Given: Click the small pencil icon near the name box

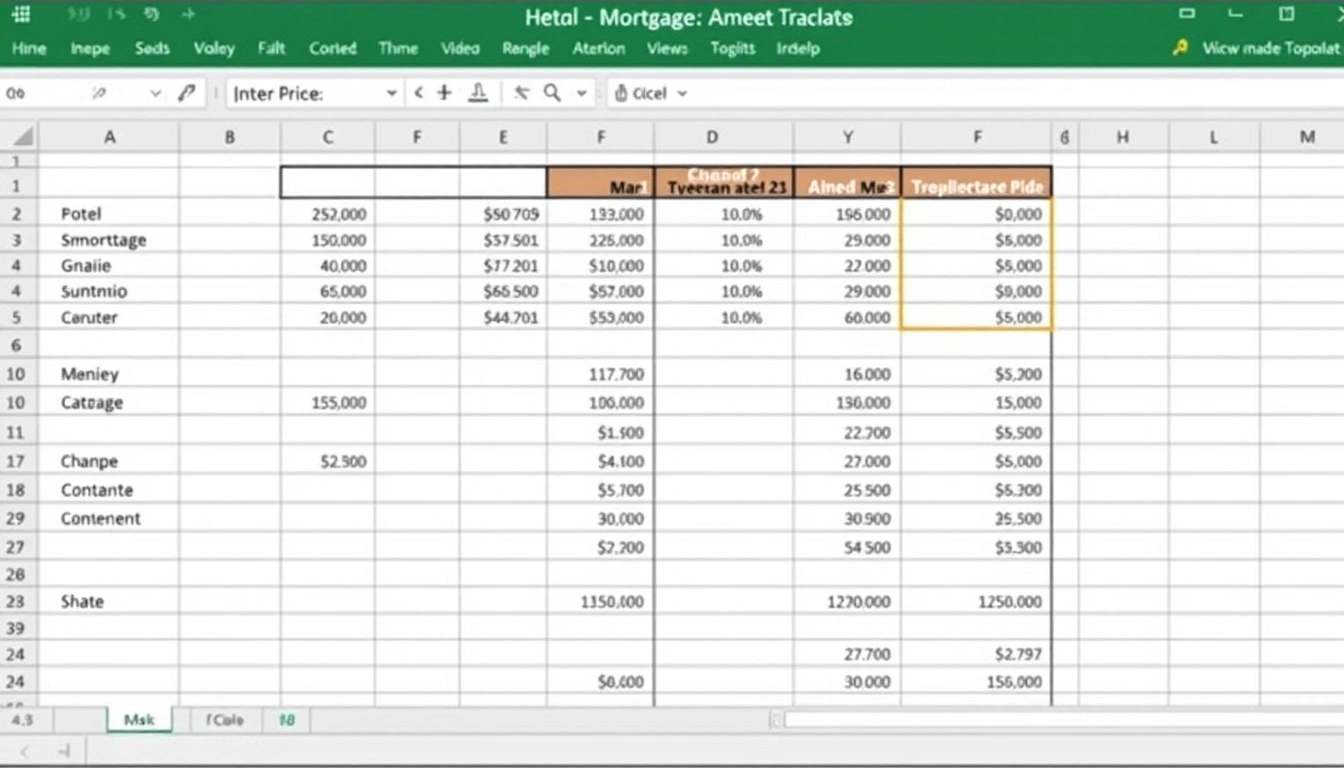Looking at the screenshot, I should (99, 93).
